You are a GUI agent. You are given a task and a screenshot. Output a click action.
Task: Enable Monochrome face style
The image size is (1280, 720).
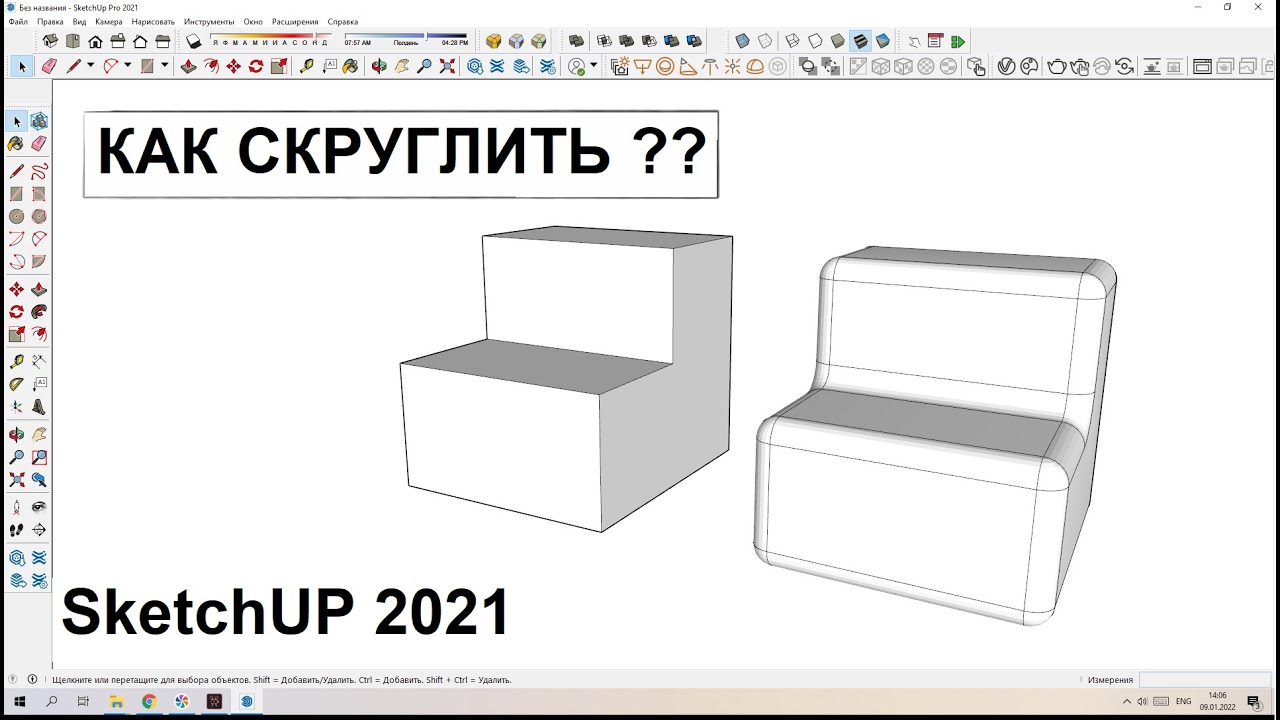(x=882, y=41)
